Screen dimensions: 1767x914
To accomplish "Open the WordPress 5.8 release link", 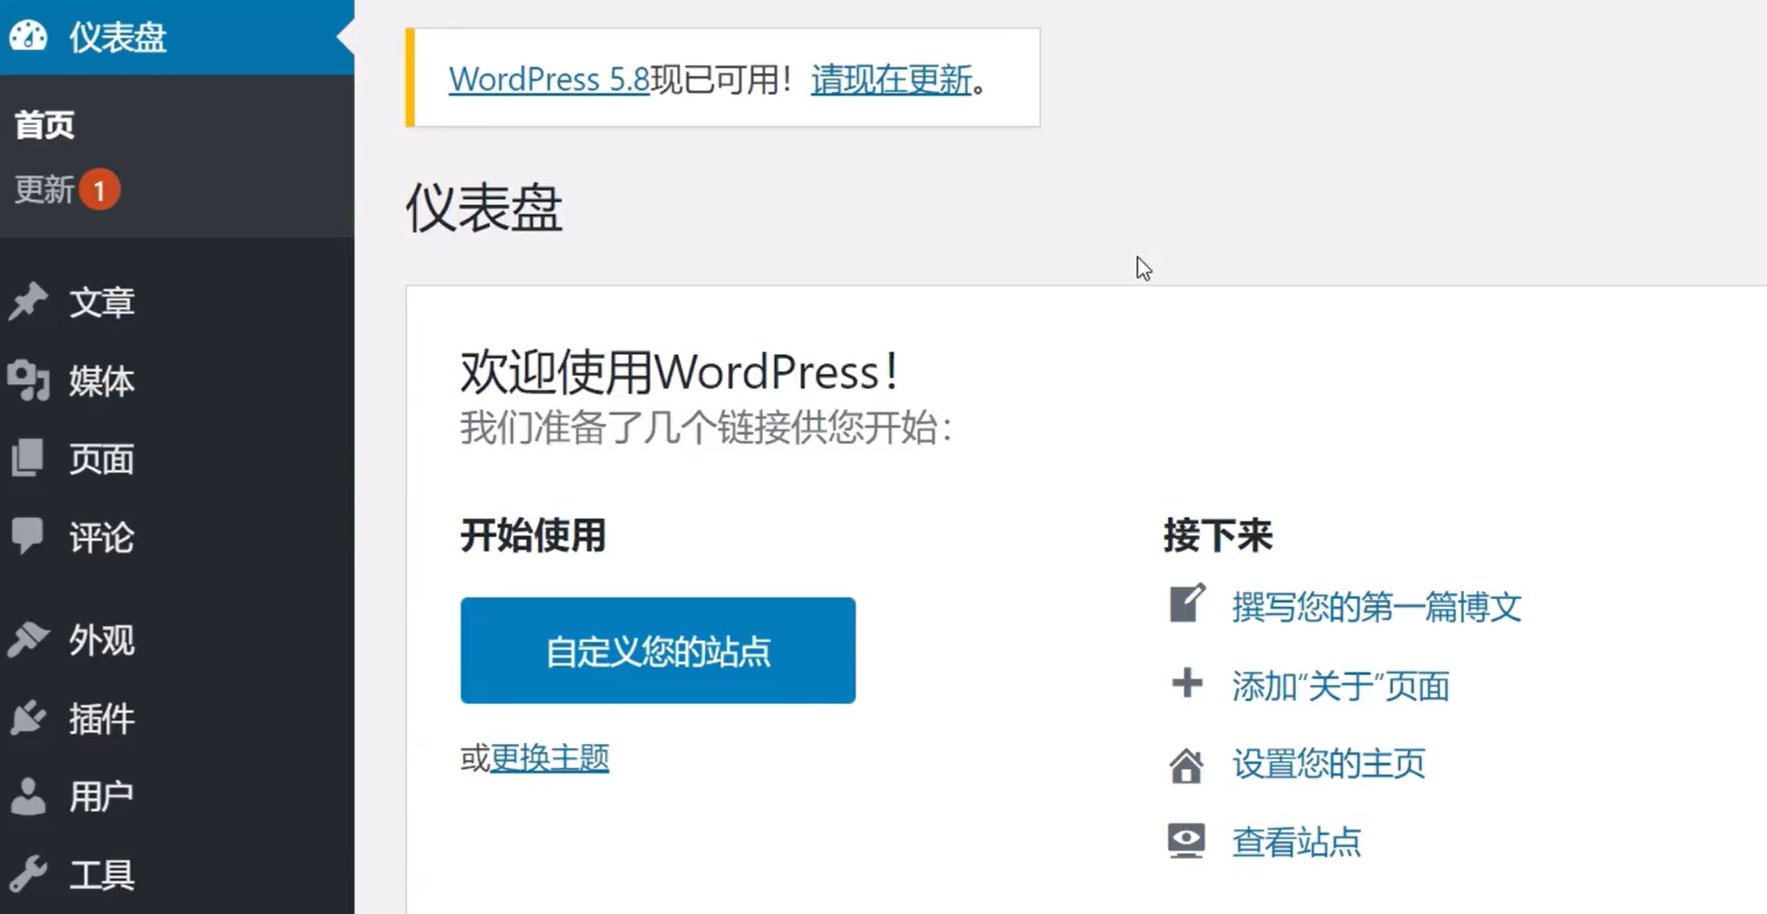I will pos(549,79).
